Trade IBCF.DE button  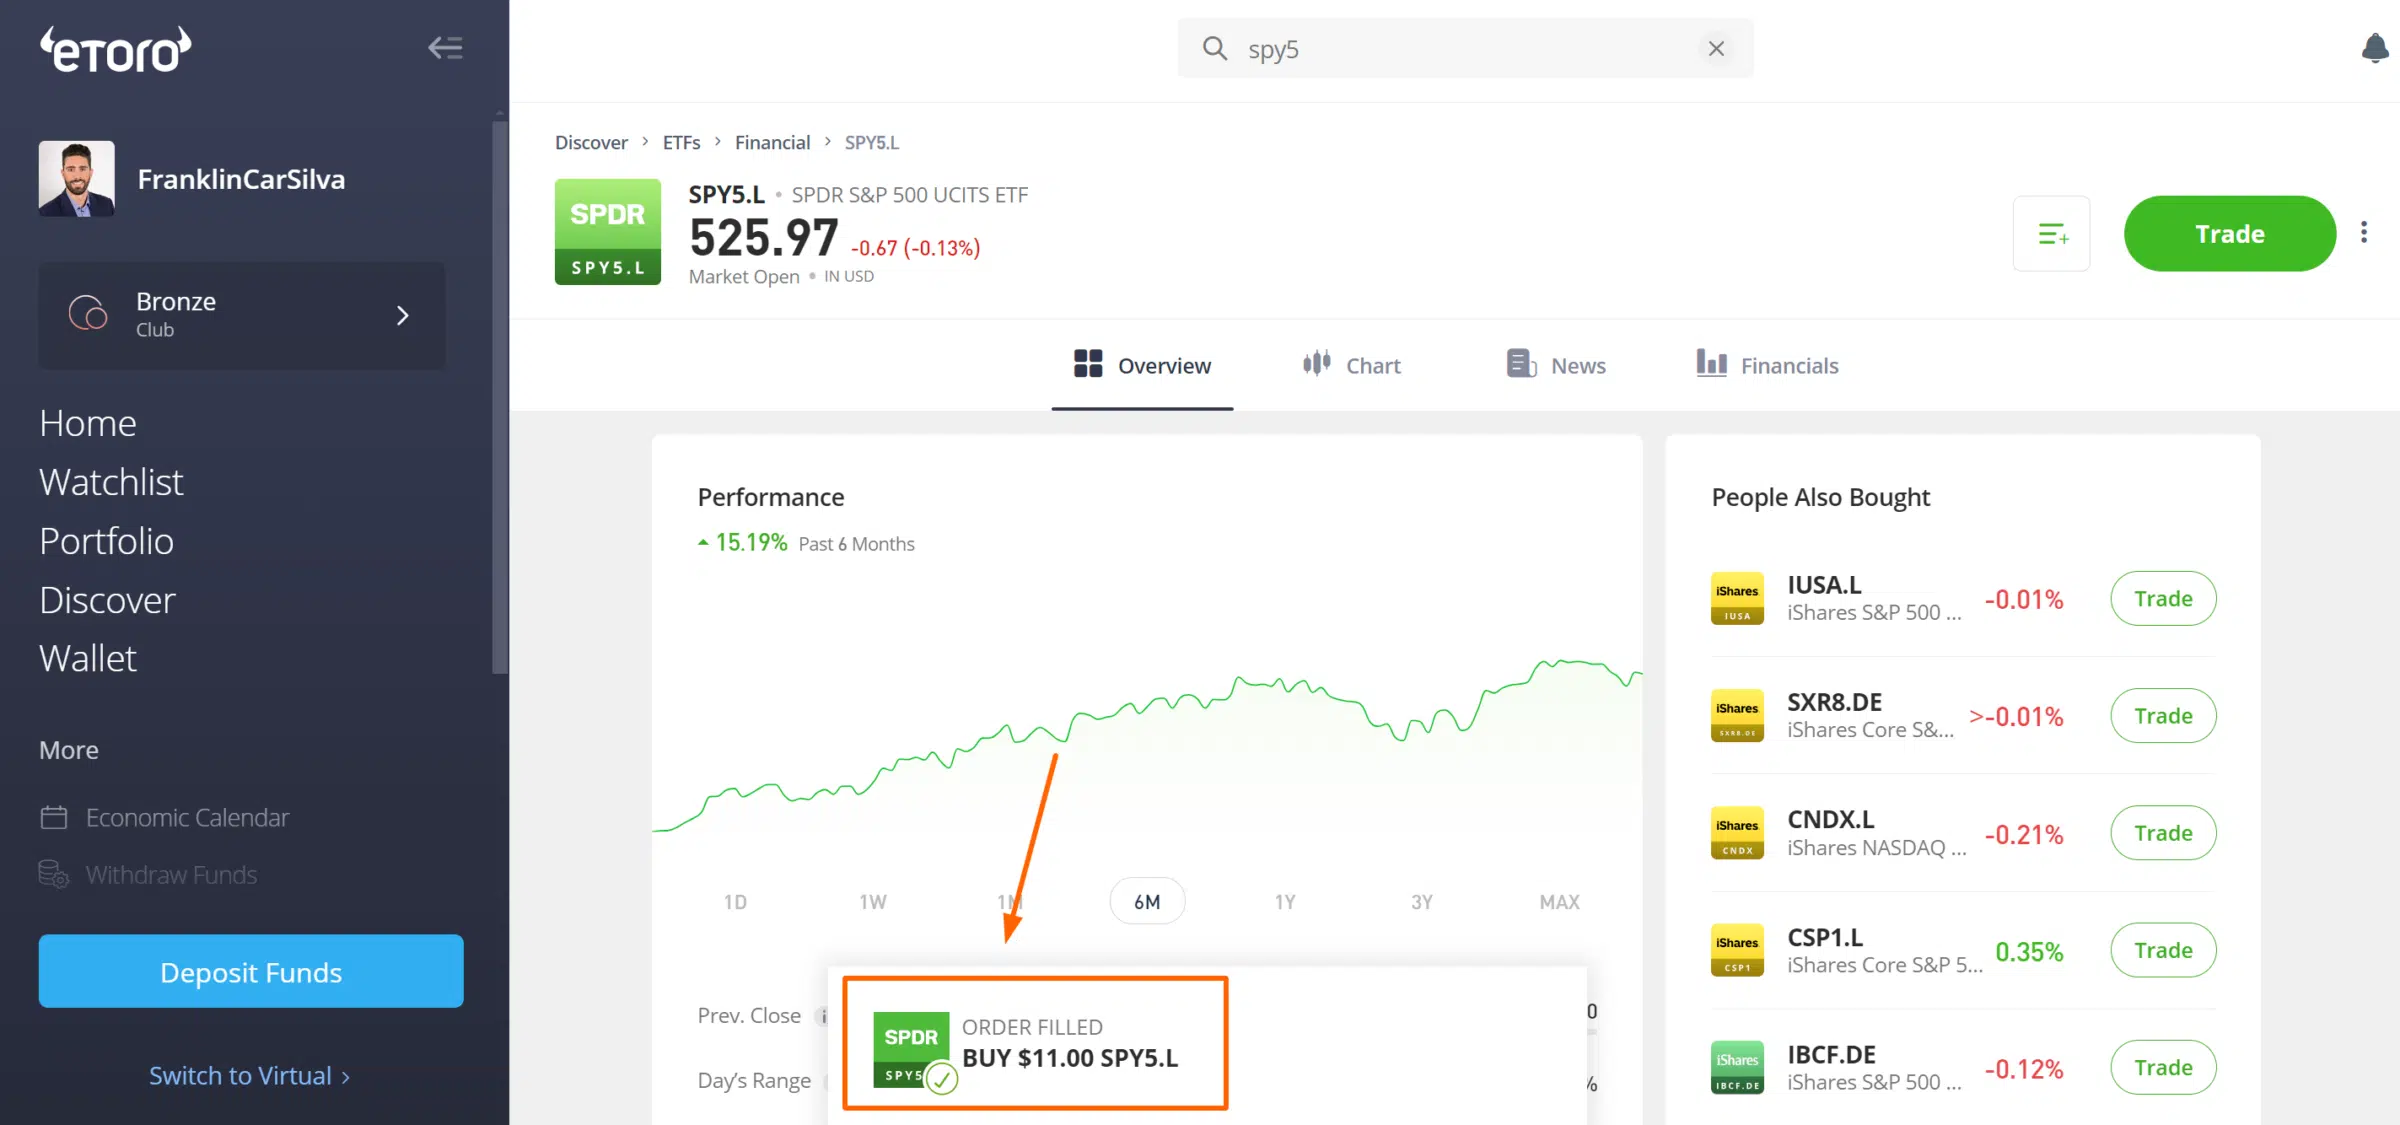click(2163, 1067)
